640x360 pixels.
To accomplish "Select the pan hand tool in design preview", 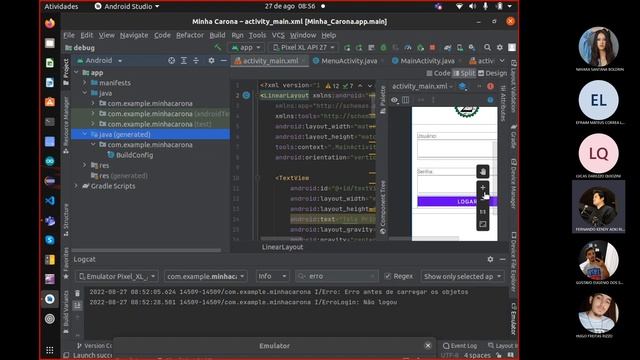I will point(482,171).
